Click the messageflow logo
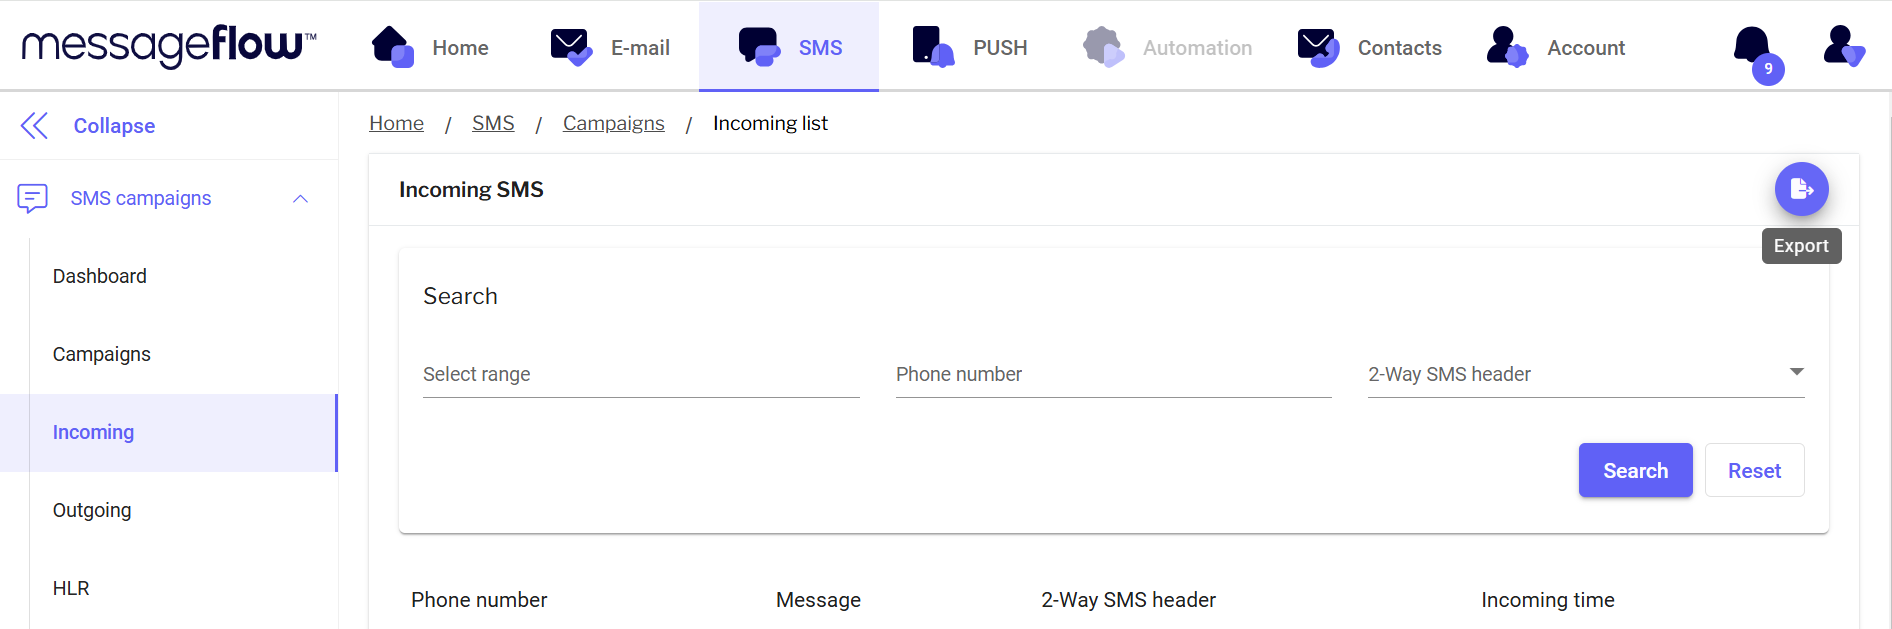This screenshot has width=1892, height=629. (169, 46)
